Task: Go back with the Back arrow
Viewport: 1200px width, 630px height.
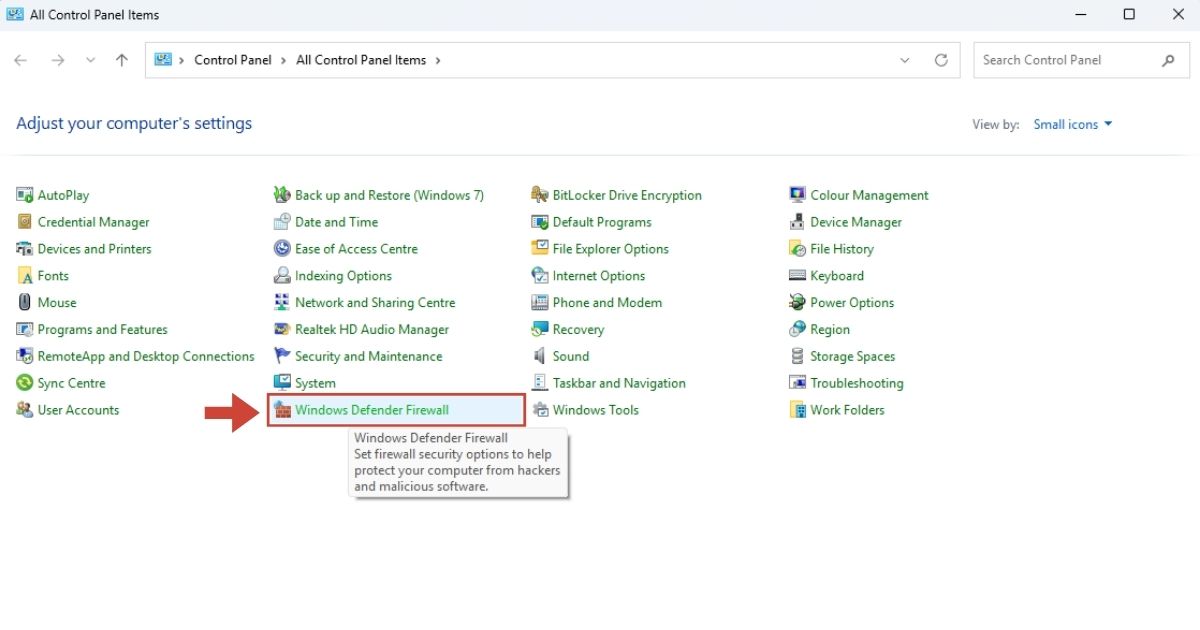Action: [21, 60]
